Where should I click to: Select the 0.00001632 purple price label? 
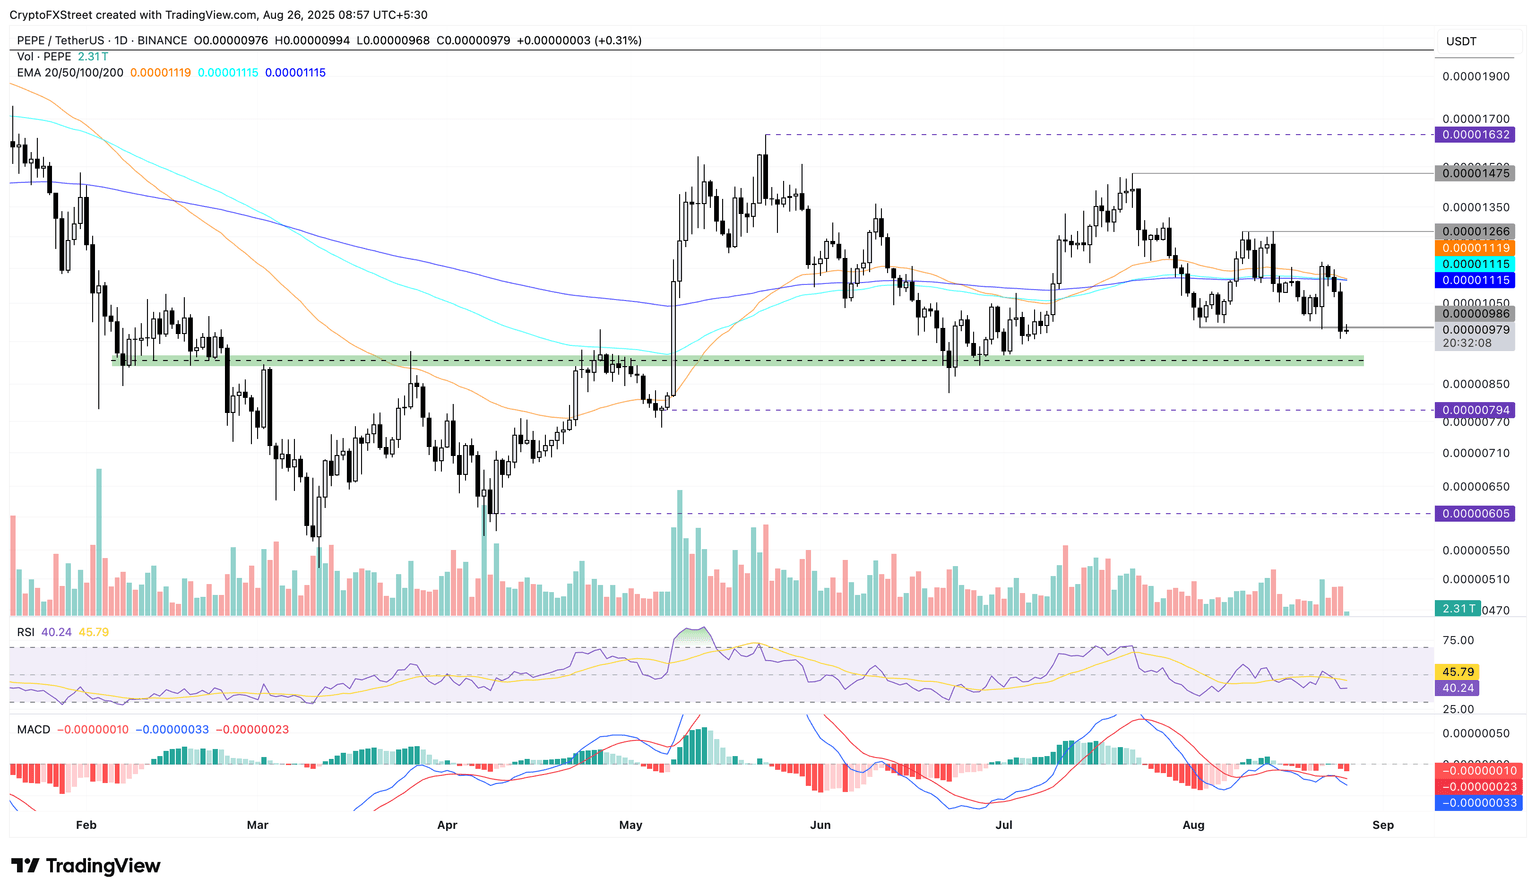click(1474, 134)
